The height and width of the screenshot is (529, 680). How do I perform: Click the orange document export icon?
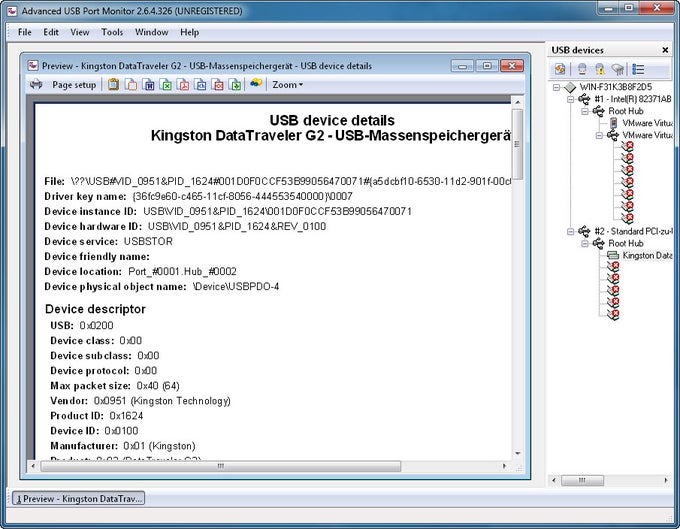click(x=131, y=85)
